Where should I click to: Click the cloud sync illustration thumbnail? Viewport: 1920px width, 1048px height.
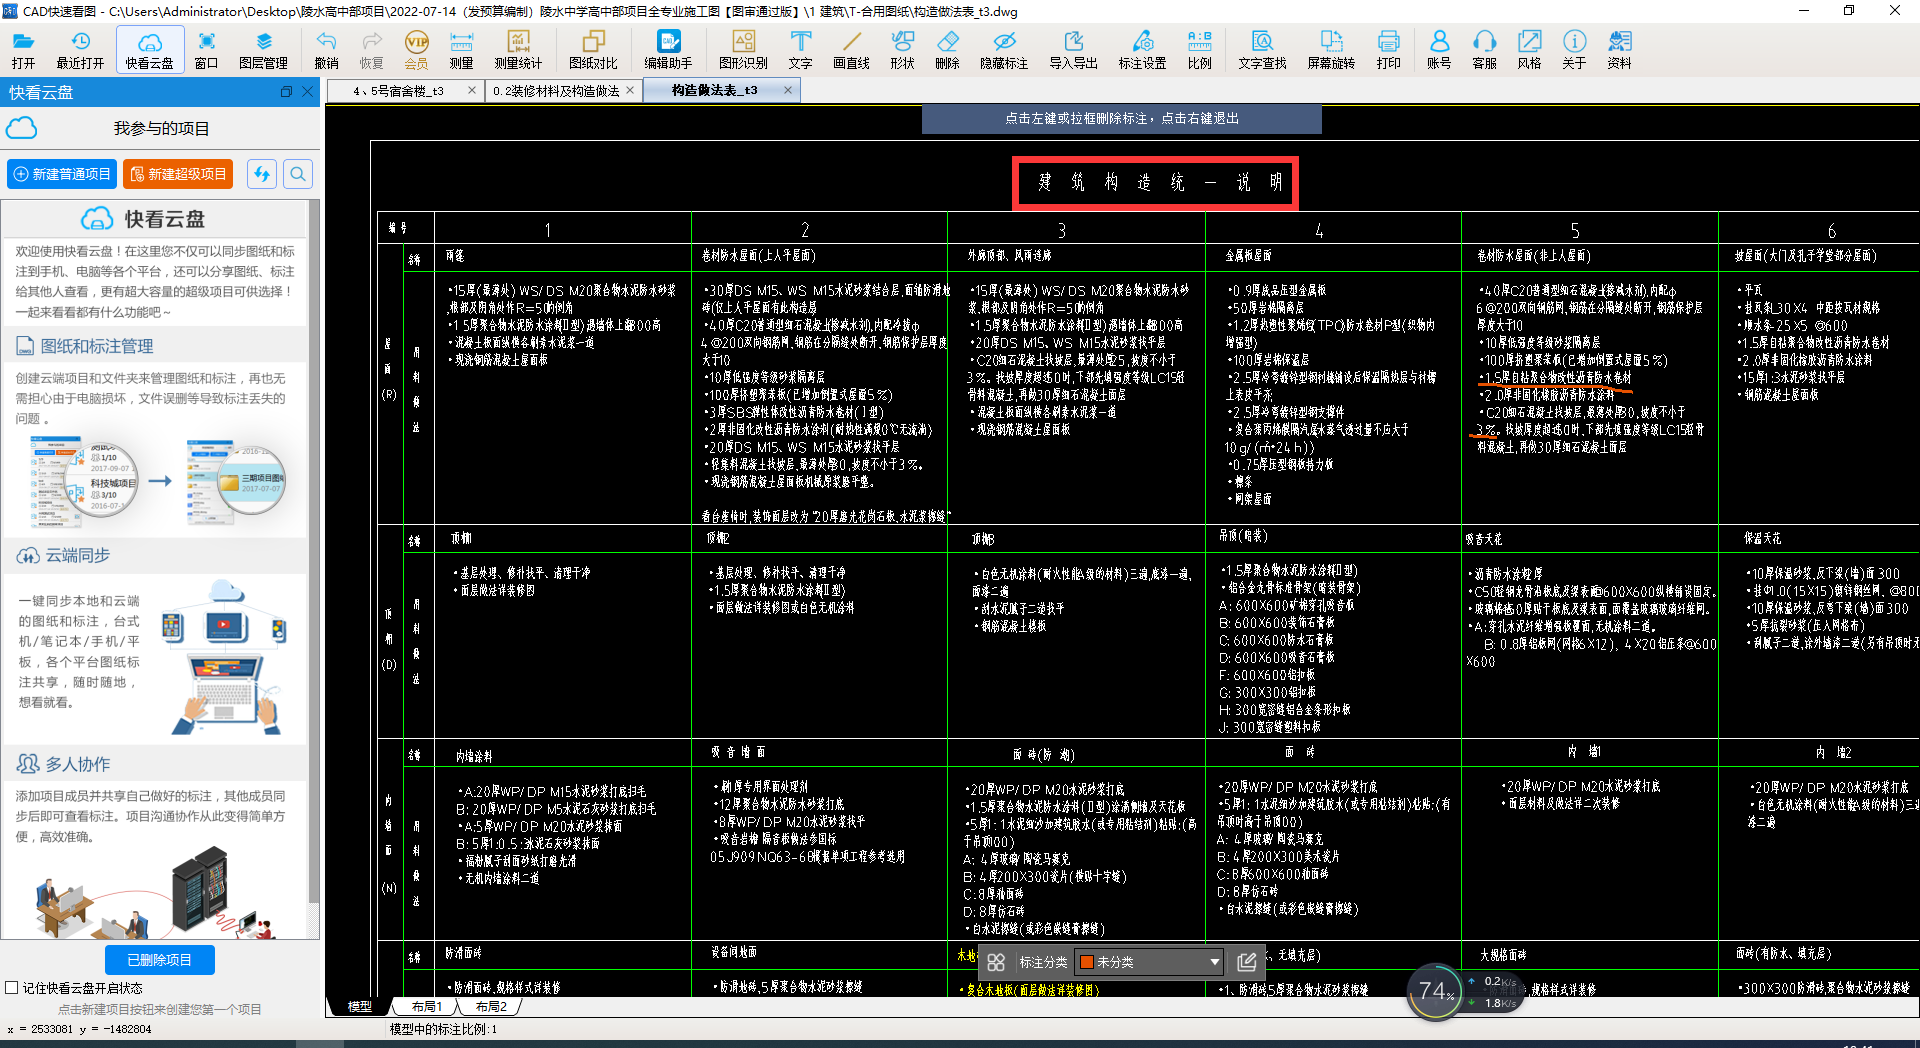pos(225,657)
